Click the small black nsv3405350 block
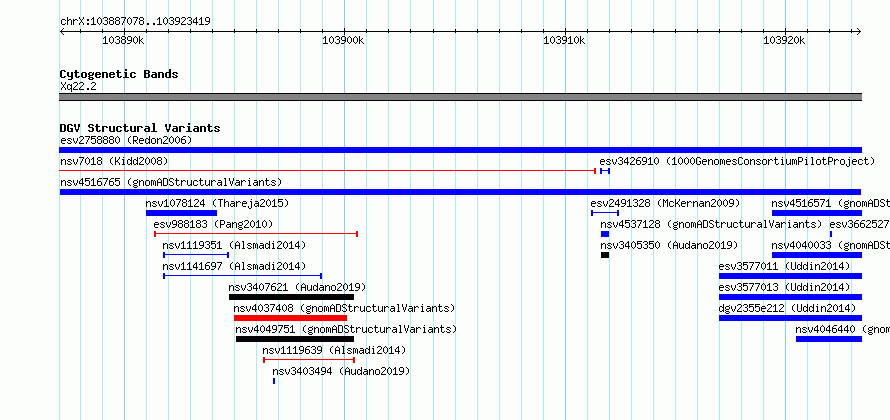This screenshot has height=420, width=890. (x=605, y=255)
